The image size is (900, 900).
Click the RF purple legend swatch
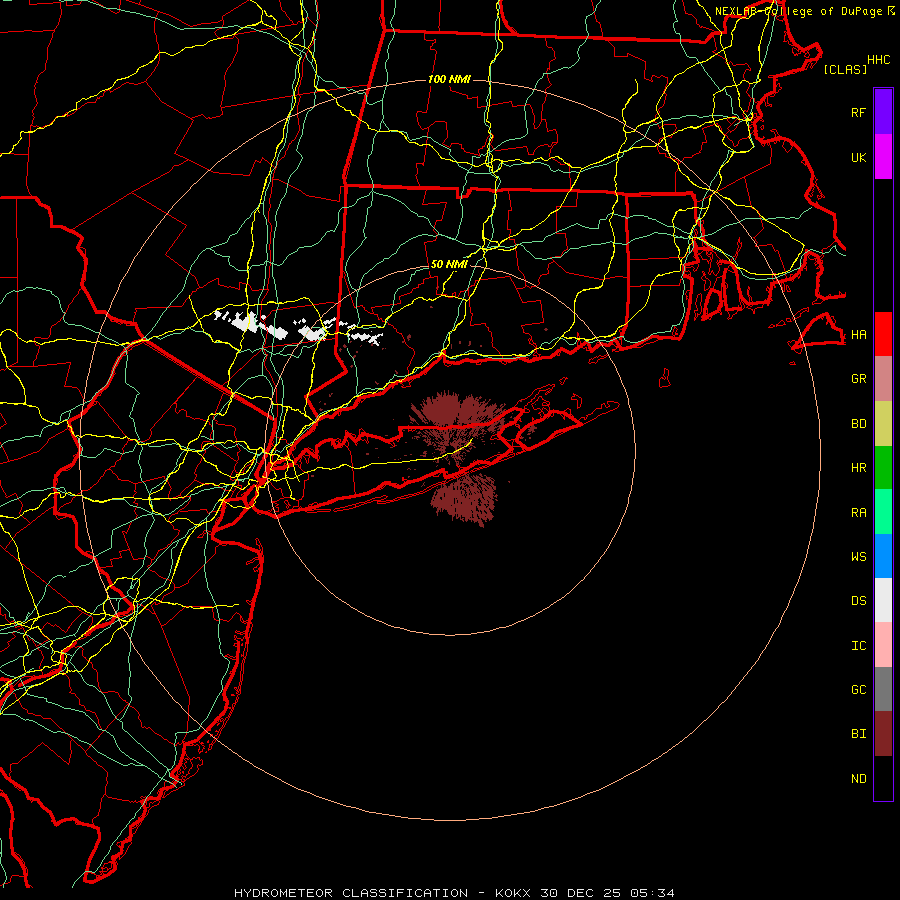pyautogui.click(x=883, y=112)
